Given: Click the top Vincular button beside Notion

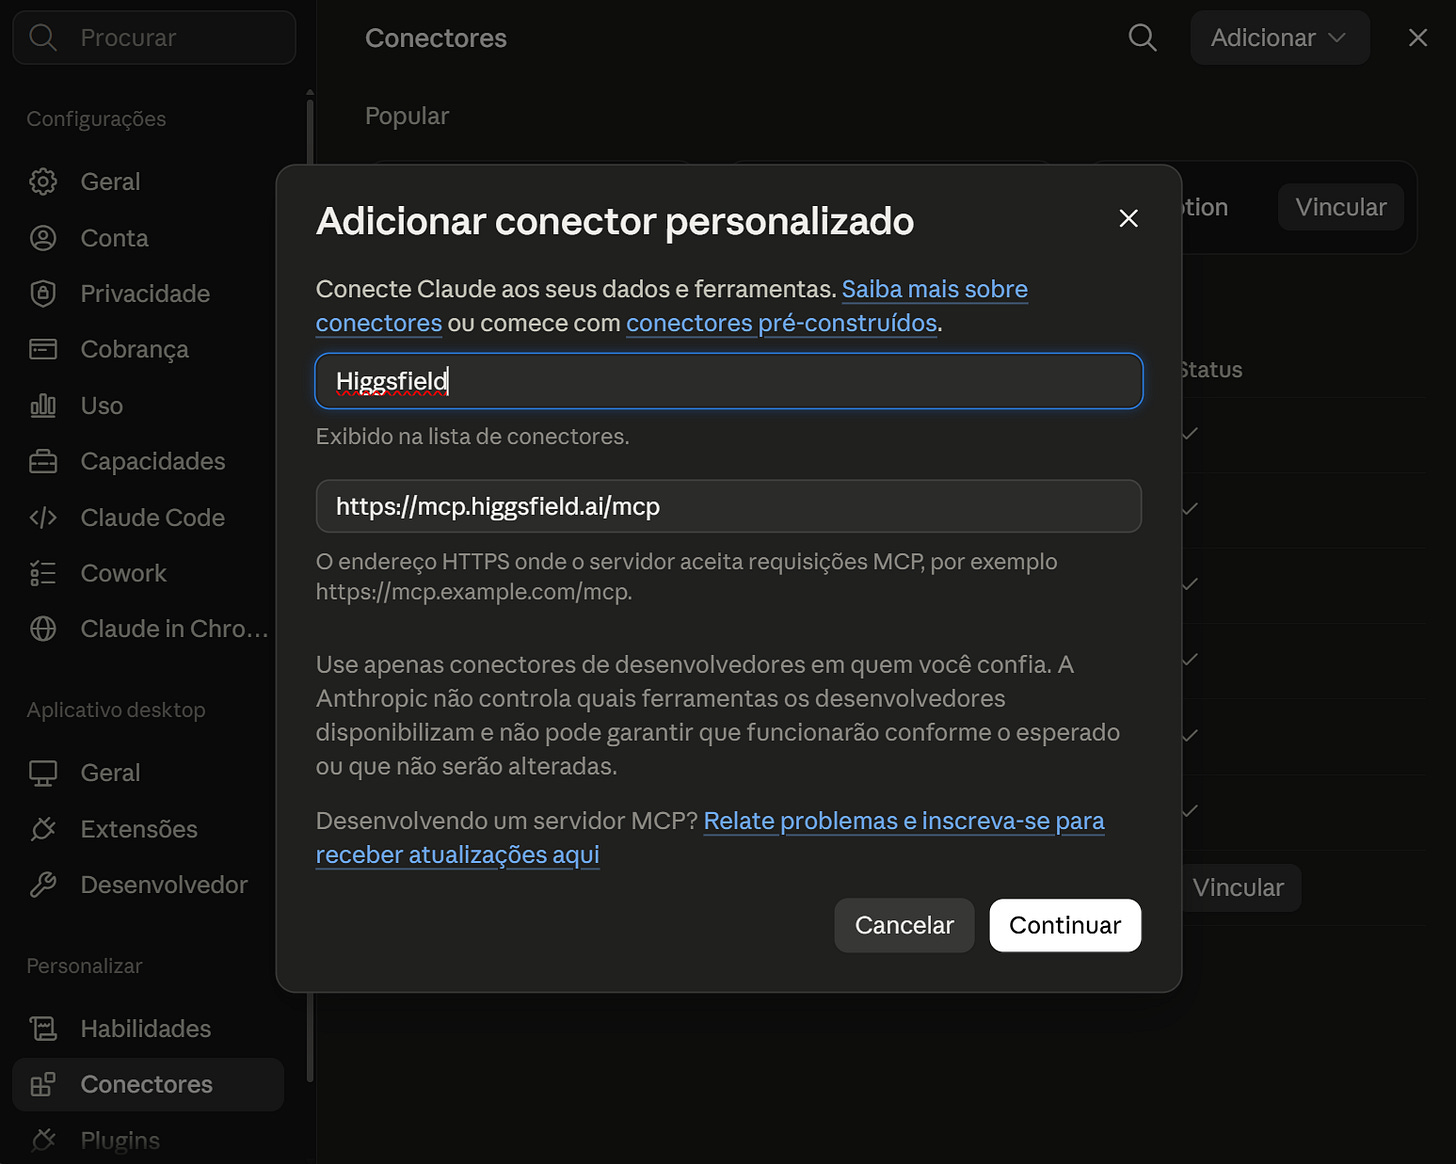Looking at the screenshot, I should [1340, 207].
